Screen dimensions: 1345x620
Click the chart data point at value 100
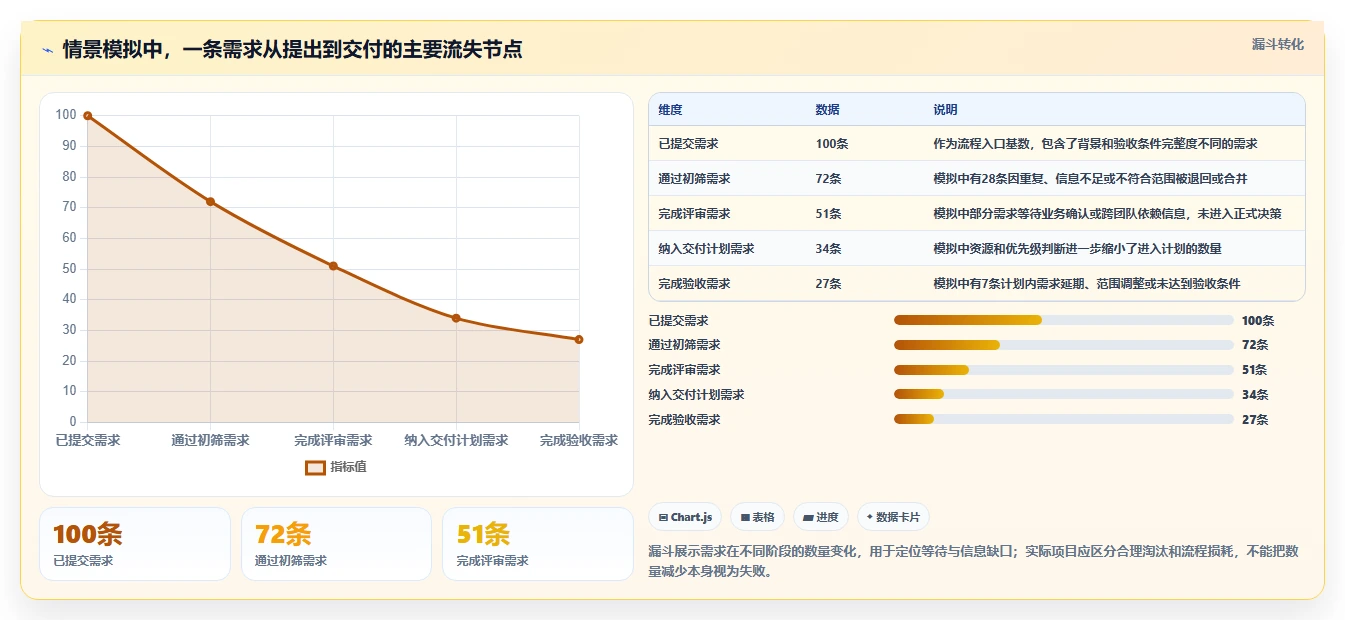click(88, 116)
